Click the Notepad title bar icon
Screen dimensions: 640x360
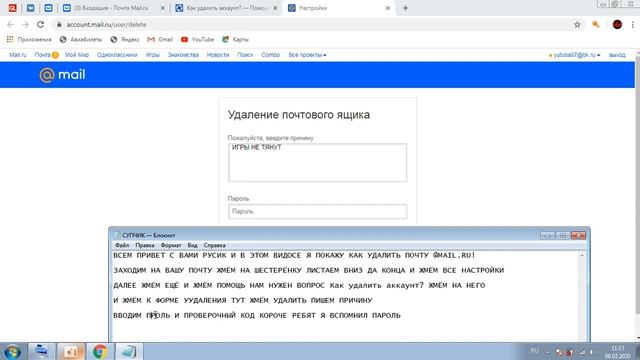[117, 235]
